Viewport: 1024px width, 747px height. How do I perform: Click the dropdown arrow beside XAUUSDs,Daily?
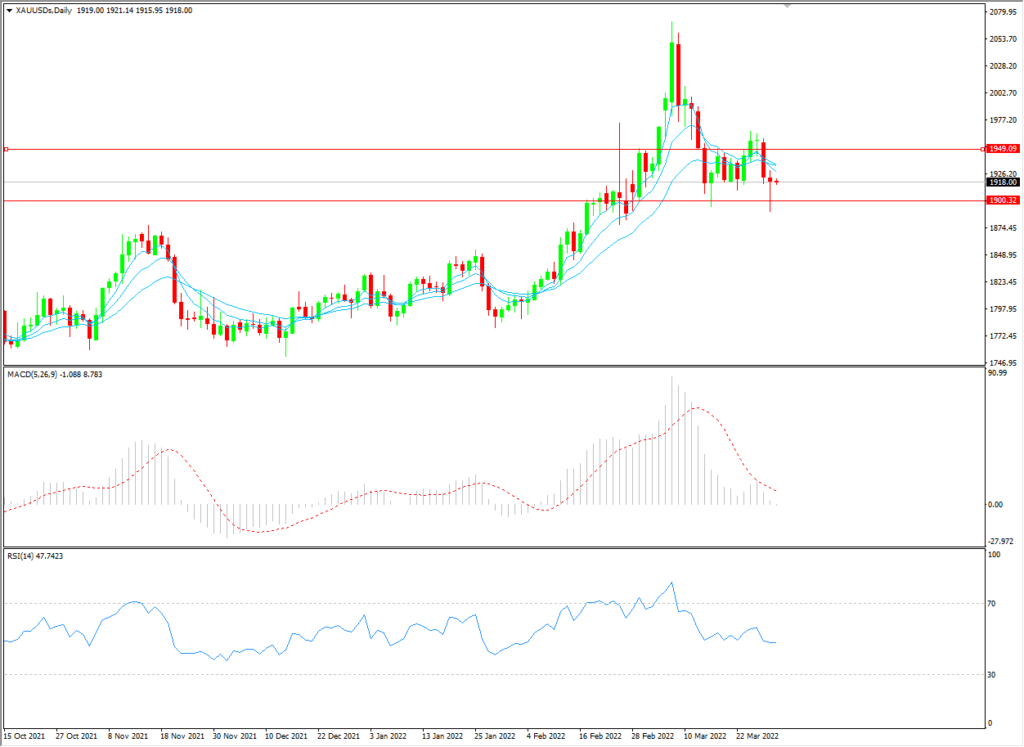[x=9, y=10]
